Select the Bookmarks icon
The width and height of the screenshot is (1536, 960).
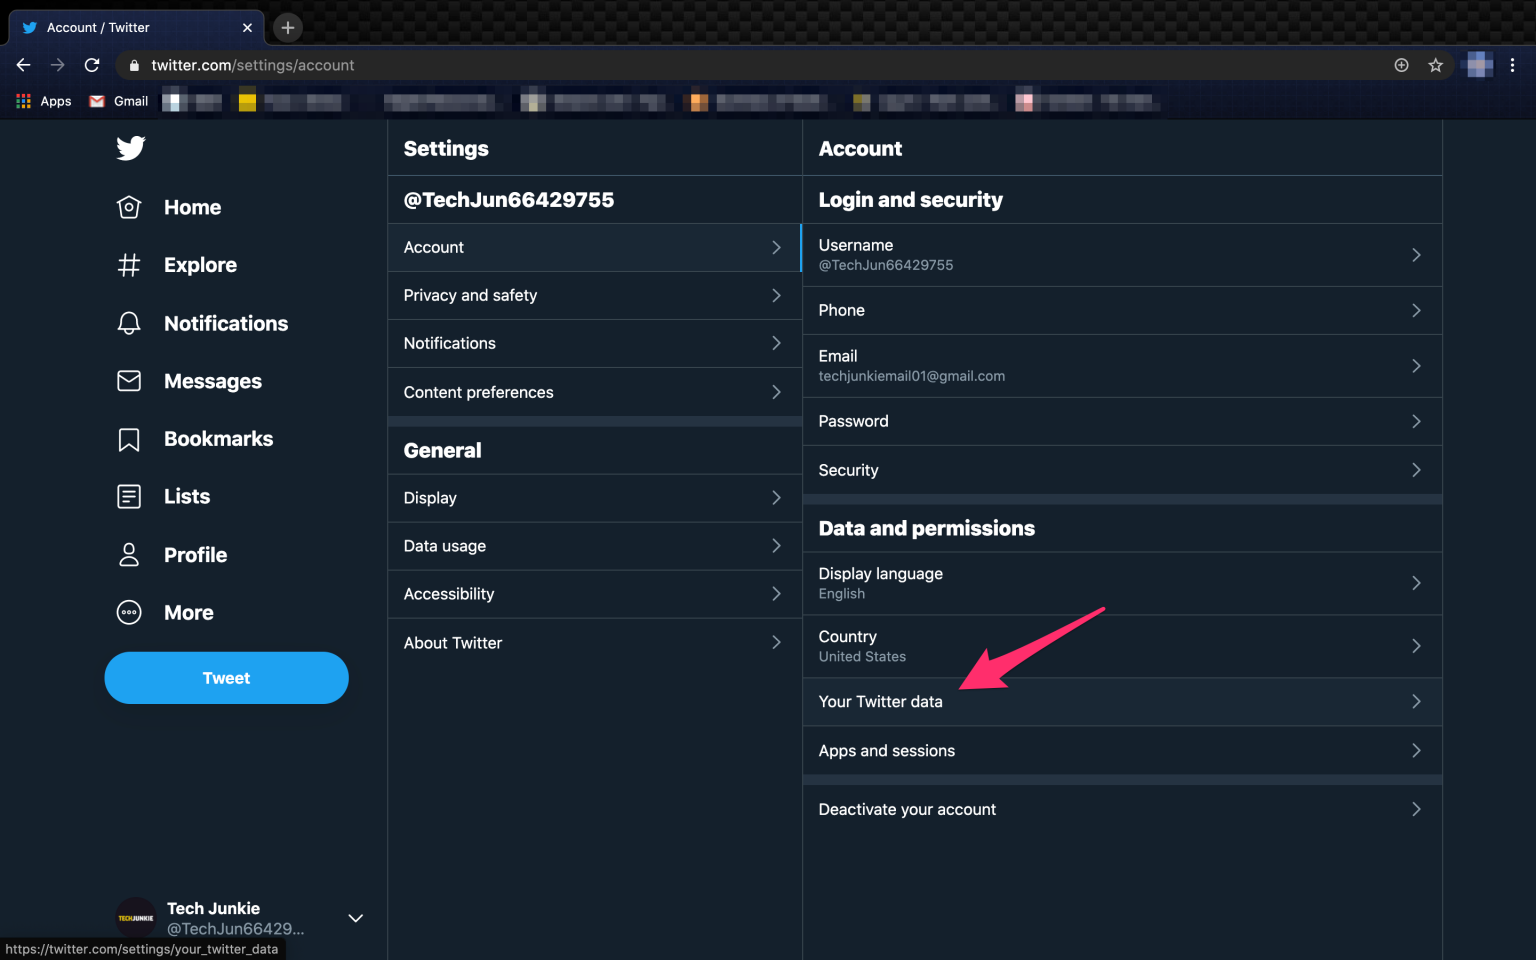tap(129, 439)
